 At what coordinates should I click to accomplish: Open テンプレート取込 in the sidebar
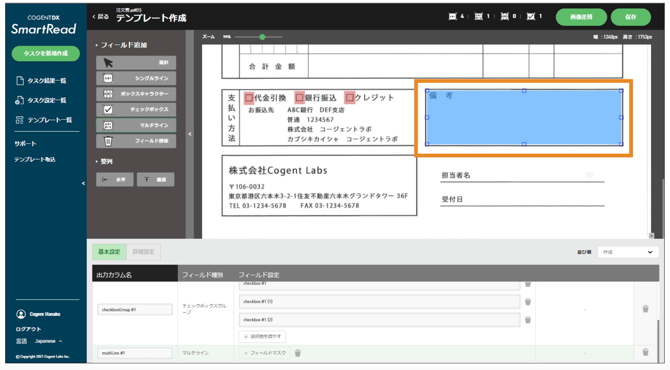tap(35, 159)
